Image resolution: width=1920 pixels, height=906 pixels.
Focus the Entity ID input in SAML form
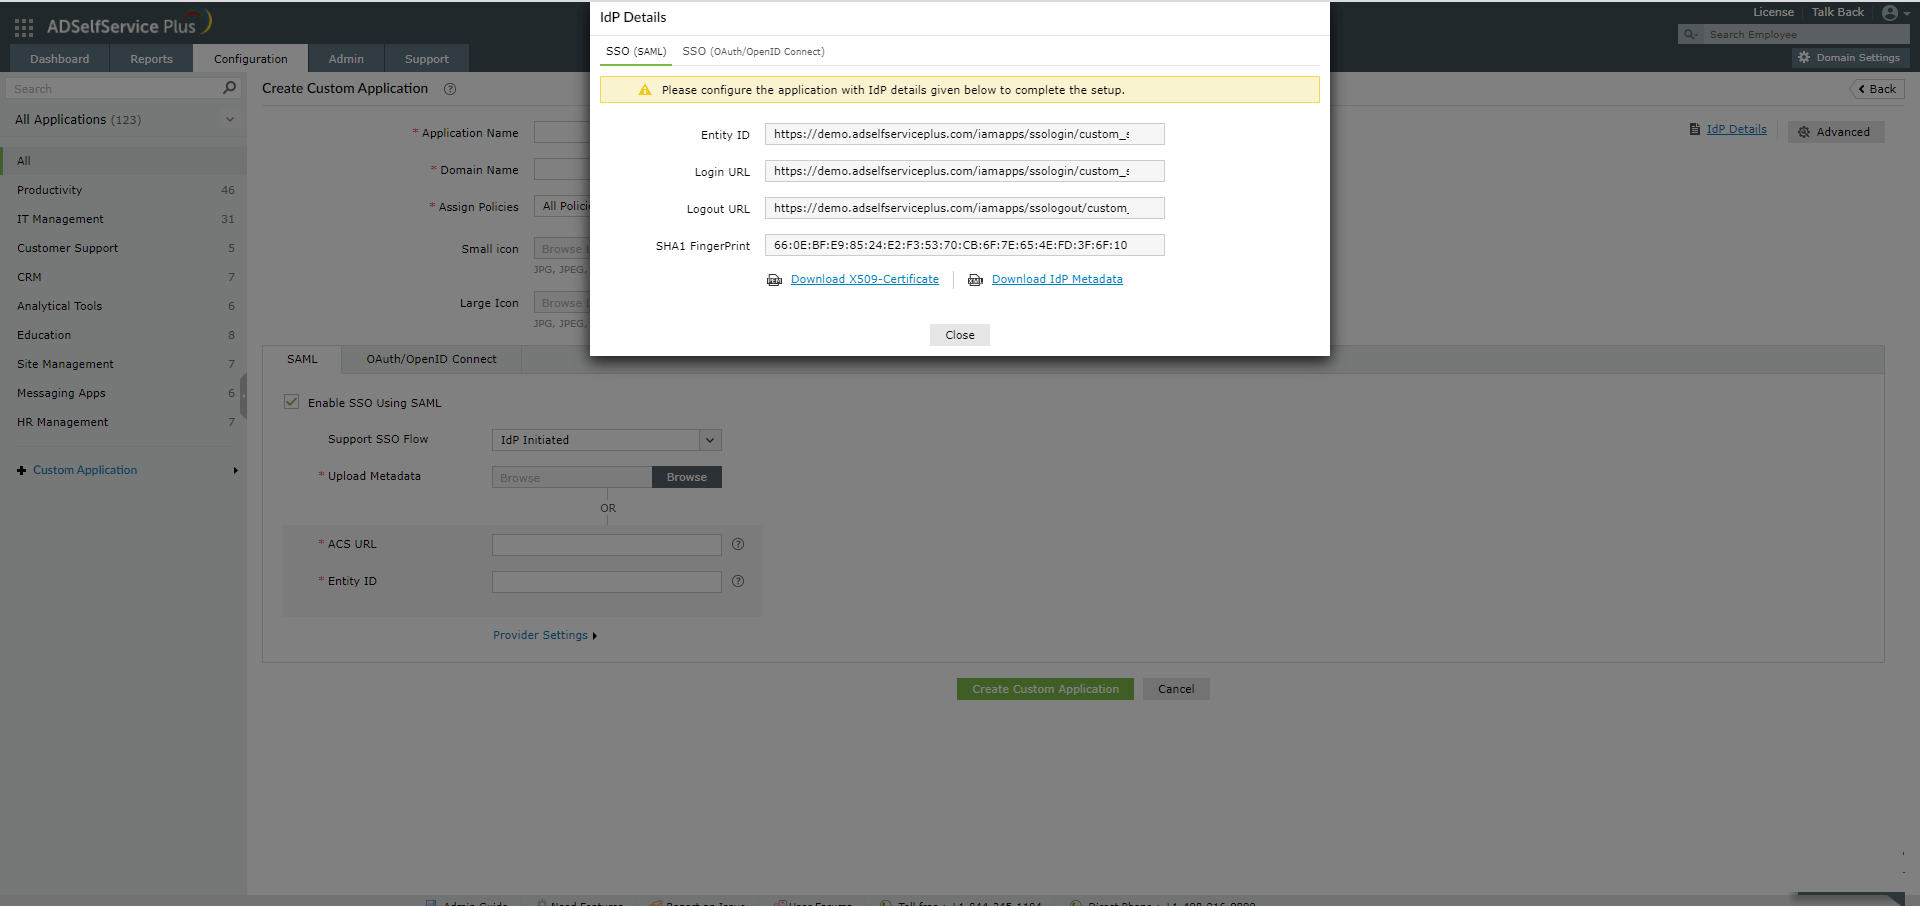pos(607,582)
